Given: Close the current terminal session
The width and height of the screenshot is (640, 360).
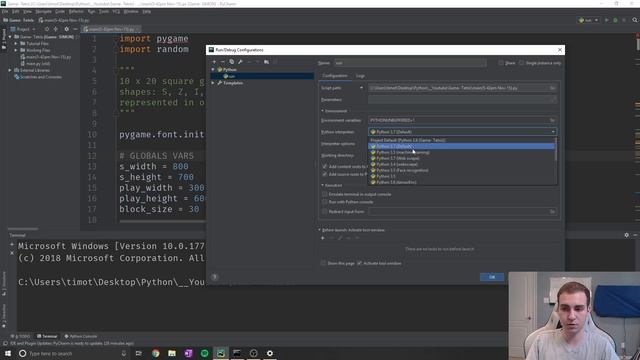Looking at the screenshot, I should tap(12, 253).
